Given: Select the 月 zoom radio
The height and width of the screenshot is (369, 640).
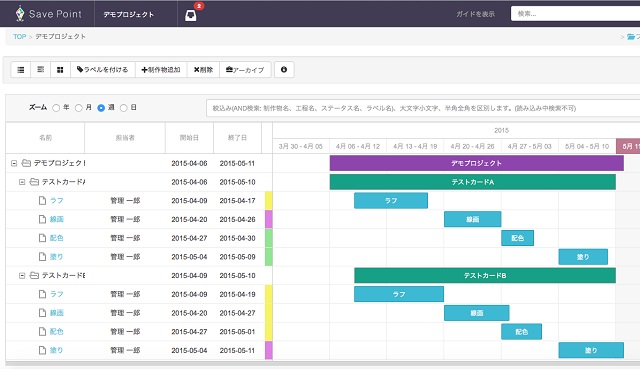Looking at the screenshot, I should pyautogui.click(x=78, y=108).
